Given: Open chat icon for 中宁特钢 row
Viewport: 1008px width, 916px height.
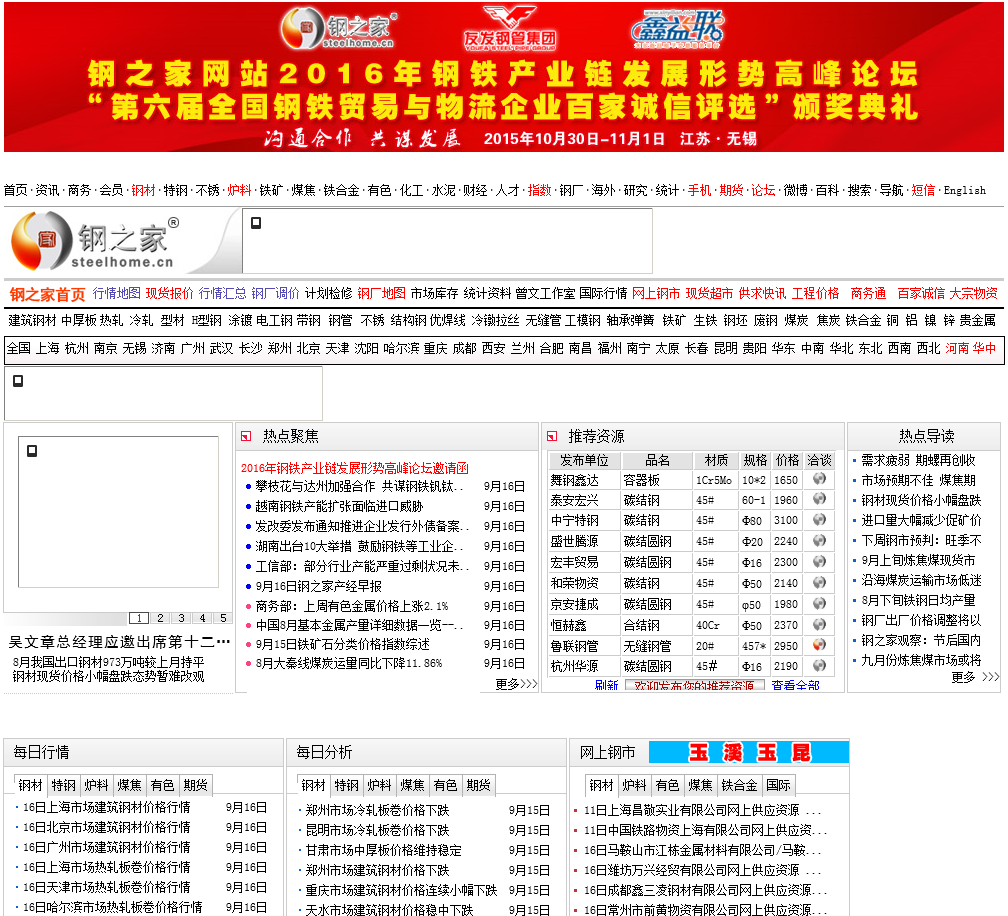Looking at the screenshot, I should click(x=819, y=519).
